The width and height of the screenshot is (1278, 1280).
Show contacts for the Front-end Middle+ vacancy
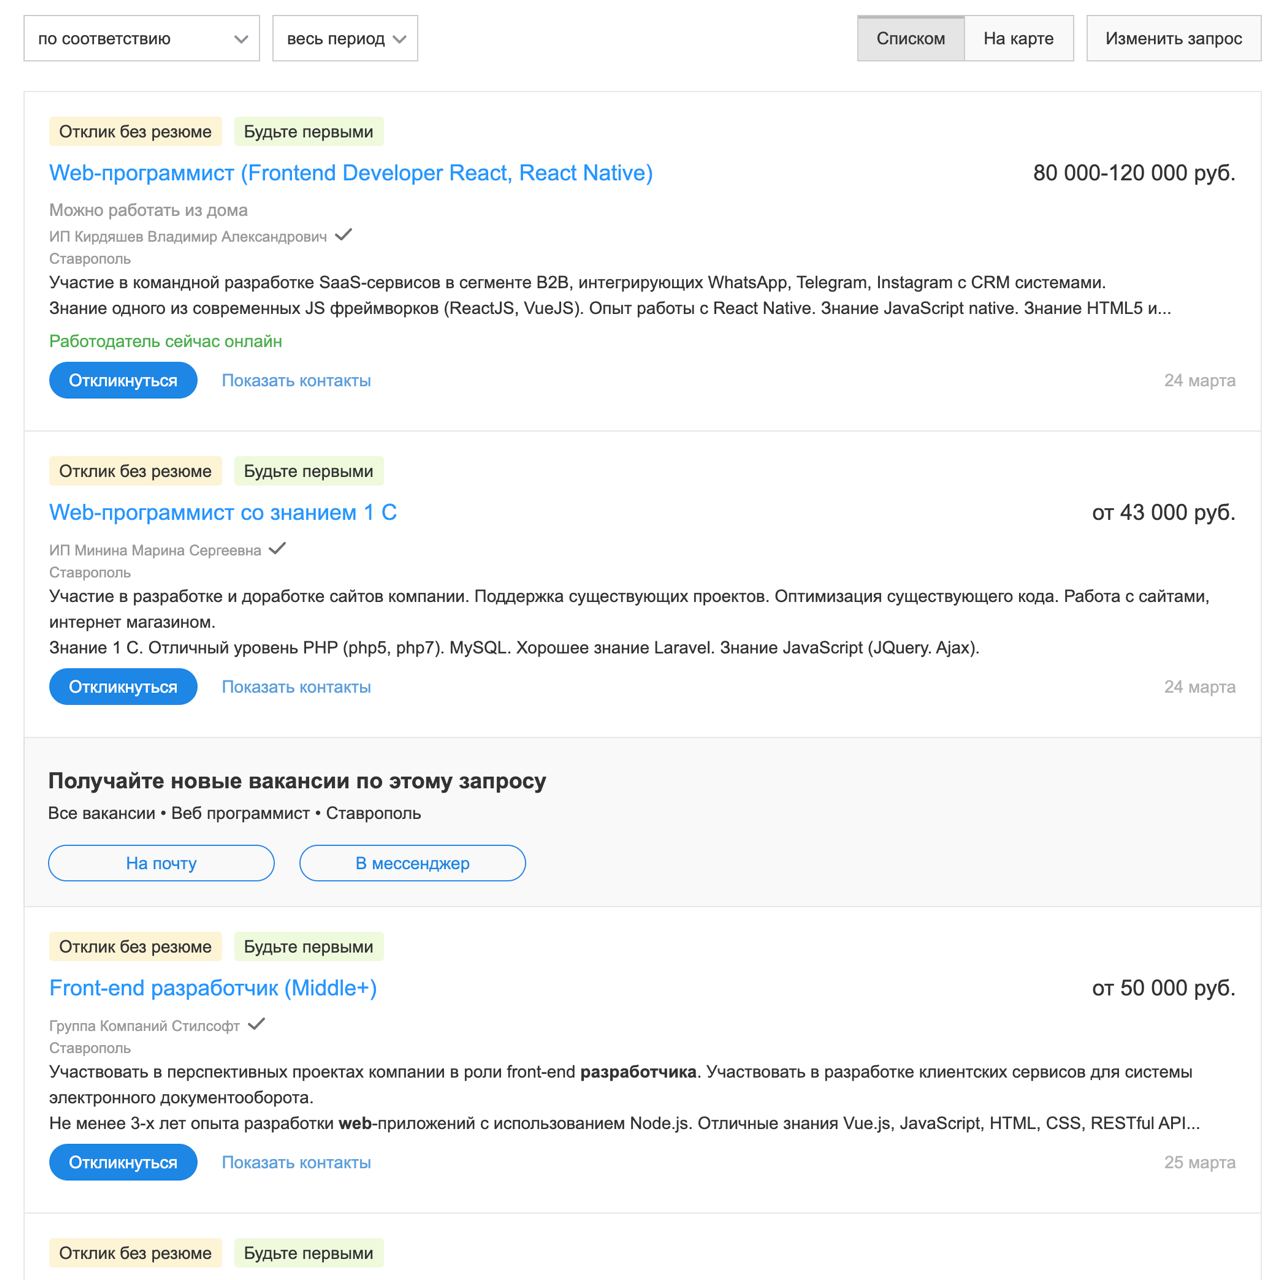[x=296, y=1163]
